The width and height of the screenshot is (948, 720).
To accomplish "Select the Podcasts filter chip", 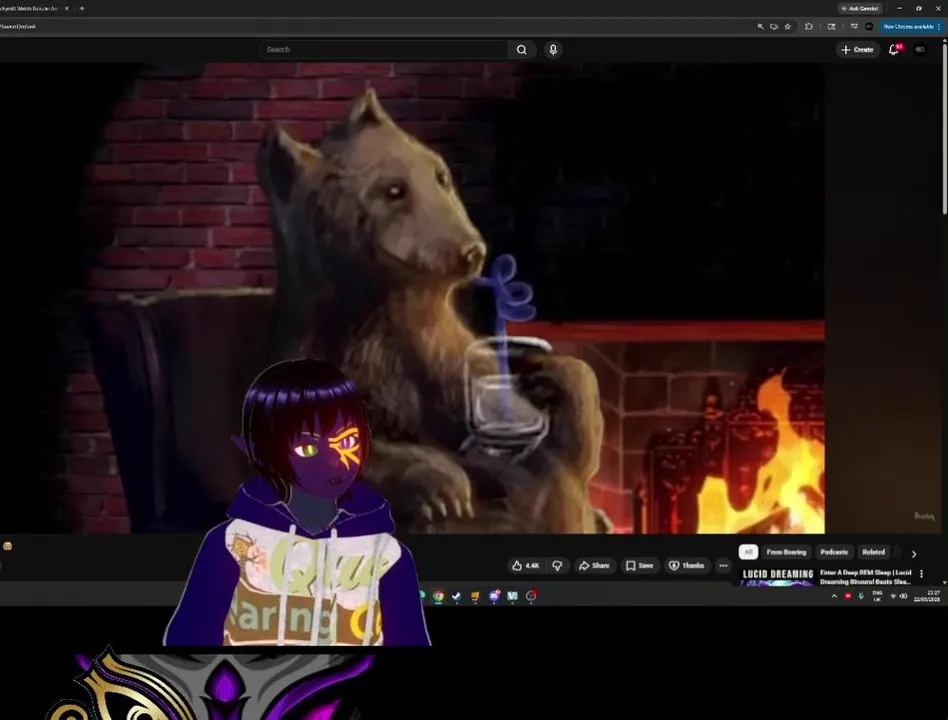I will coord(834,552).
